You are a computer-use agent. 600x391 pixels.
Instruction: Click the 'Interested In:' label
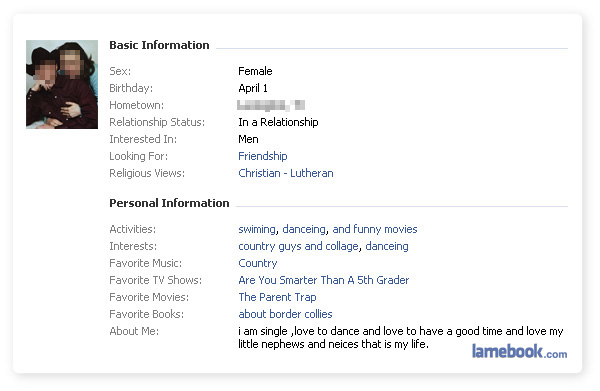[x=143, y=139]
